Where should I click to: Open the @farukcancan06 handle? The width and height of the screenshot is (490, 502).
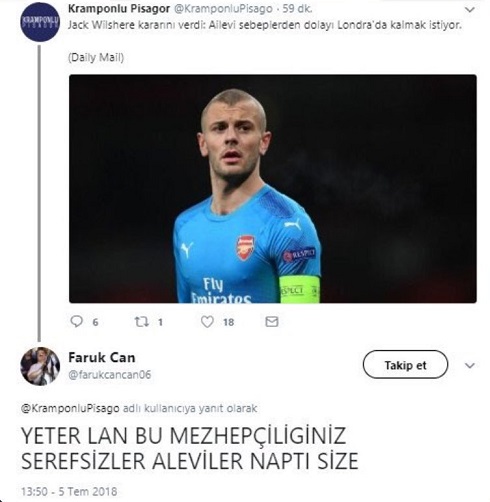point(110,375)
